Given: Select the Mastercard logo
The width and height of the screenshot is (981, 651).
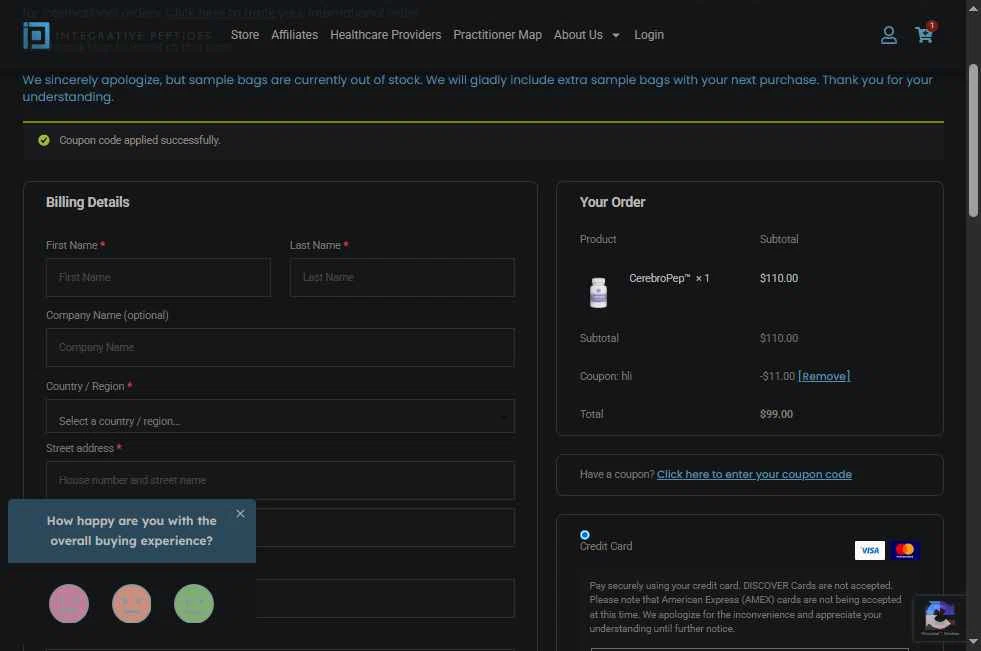Looking at the screenshot, I should click(x=905, y=550).
